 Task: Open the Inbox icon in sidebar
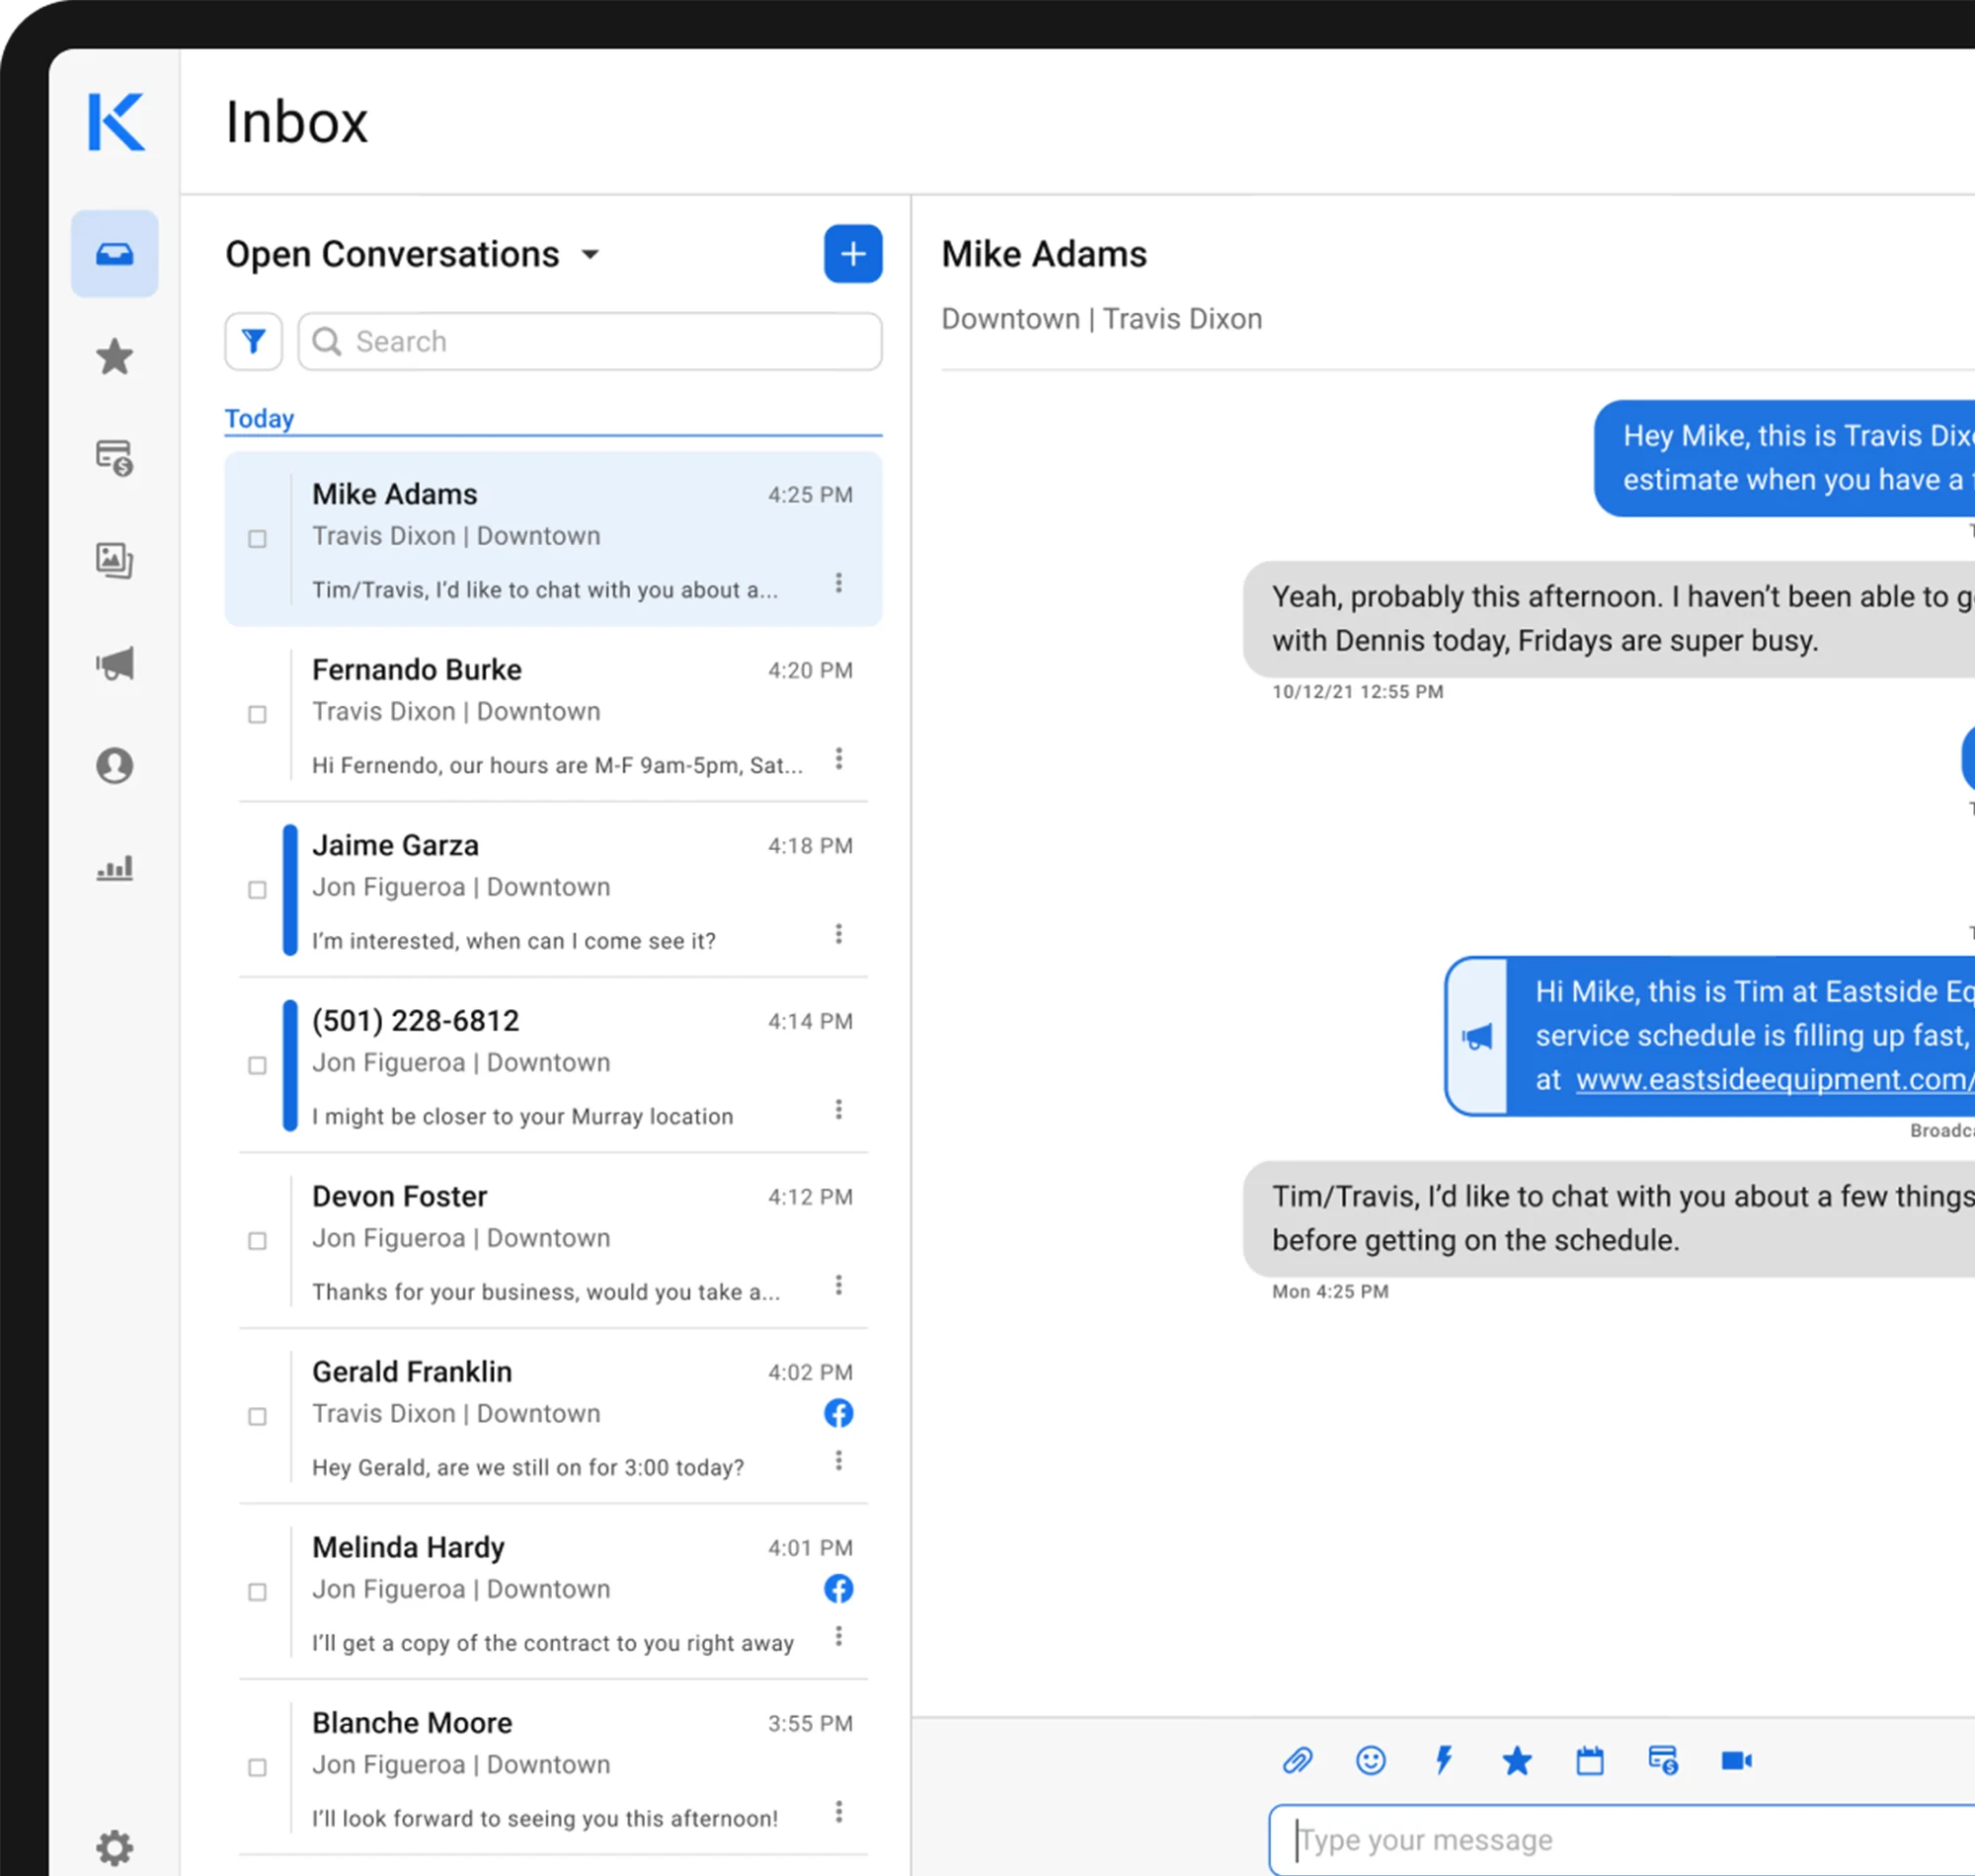click(114, 255)
